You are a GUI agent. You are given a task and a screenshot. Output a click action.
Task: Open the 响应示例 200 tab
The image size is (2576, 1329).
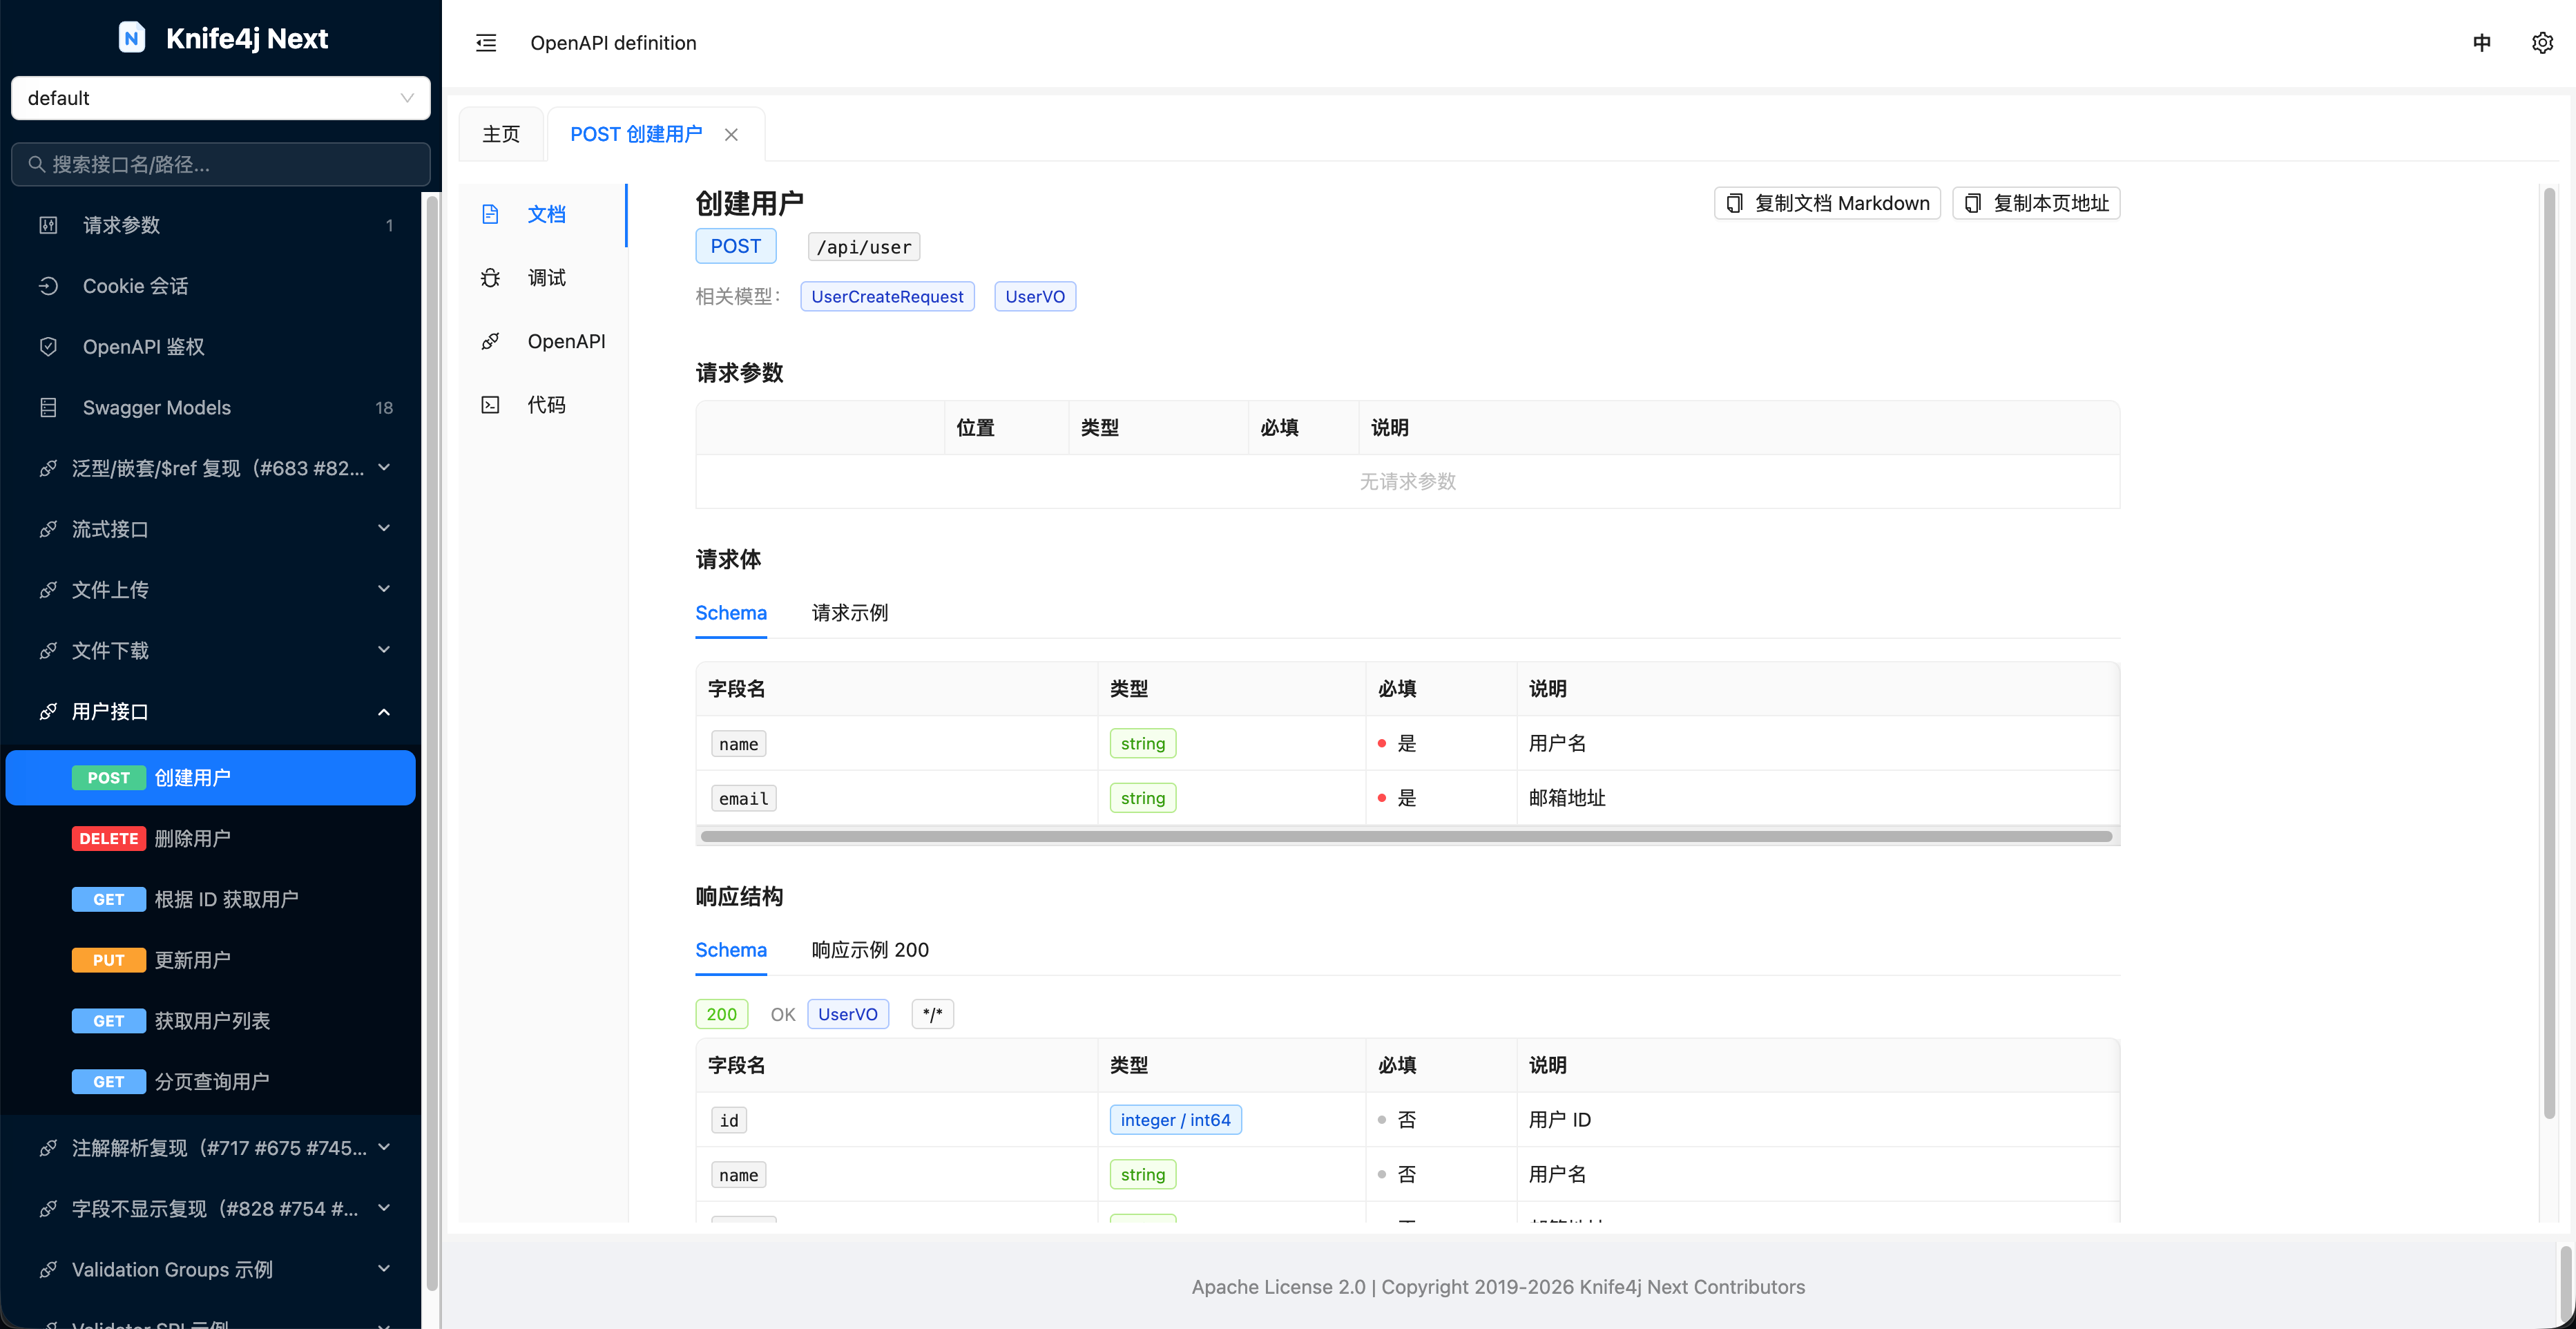tap(870, 950)
